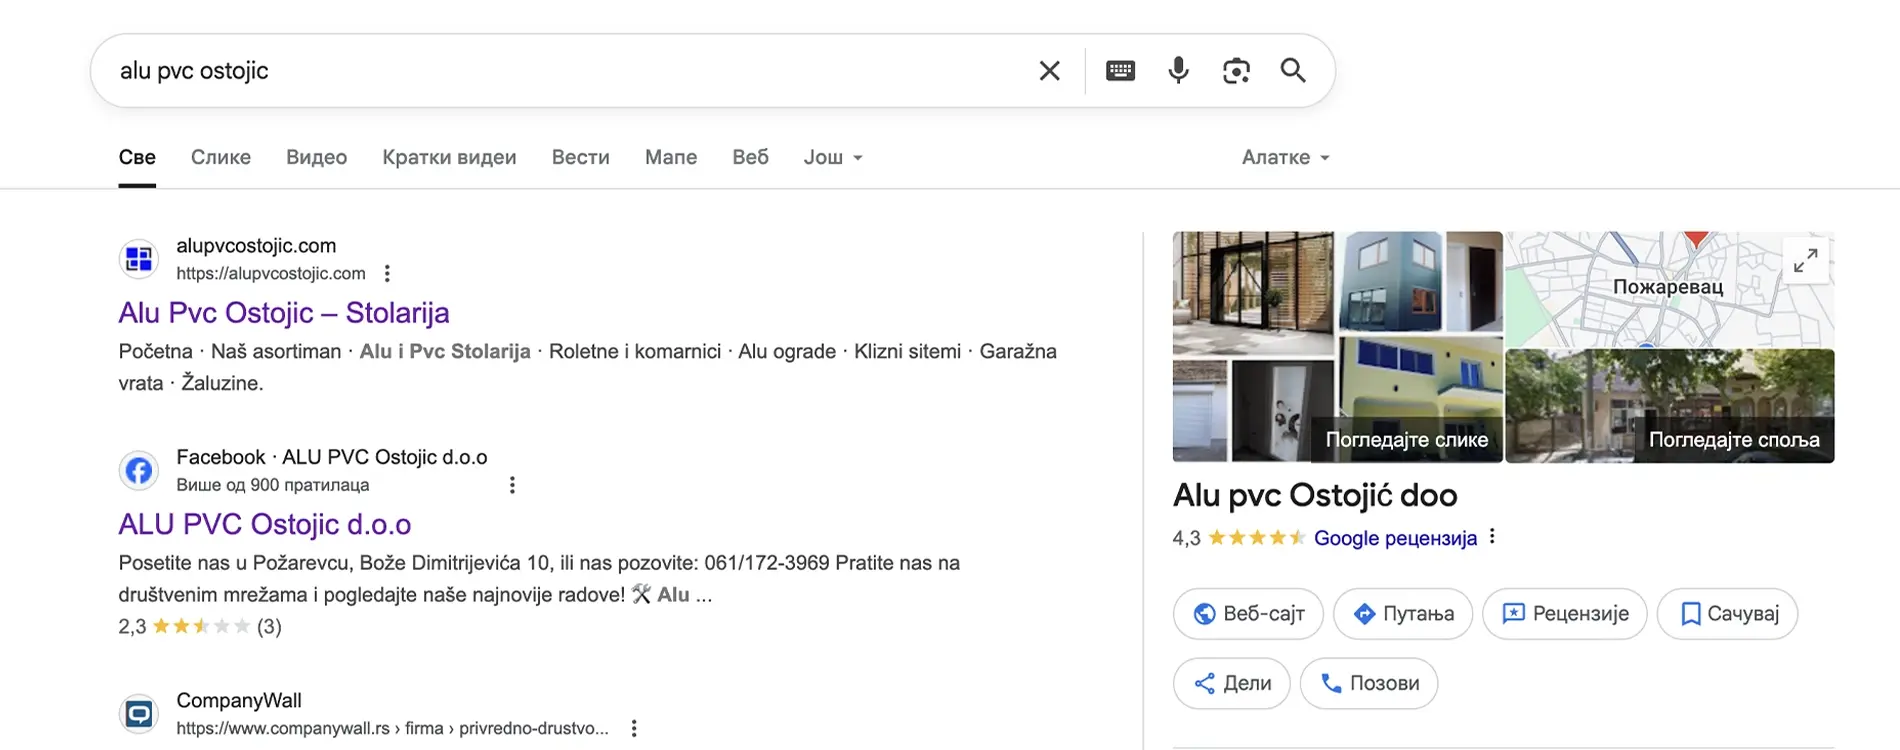This screenshot has width=1900, height=750.
Task: Switch to the Слике tab
Action: pyautogui.click(x=220, y=157)
